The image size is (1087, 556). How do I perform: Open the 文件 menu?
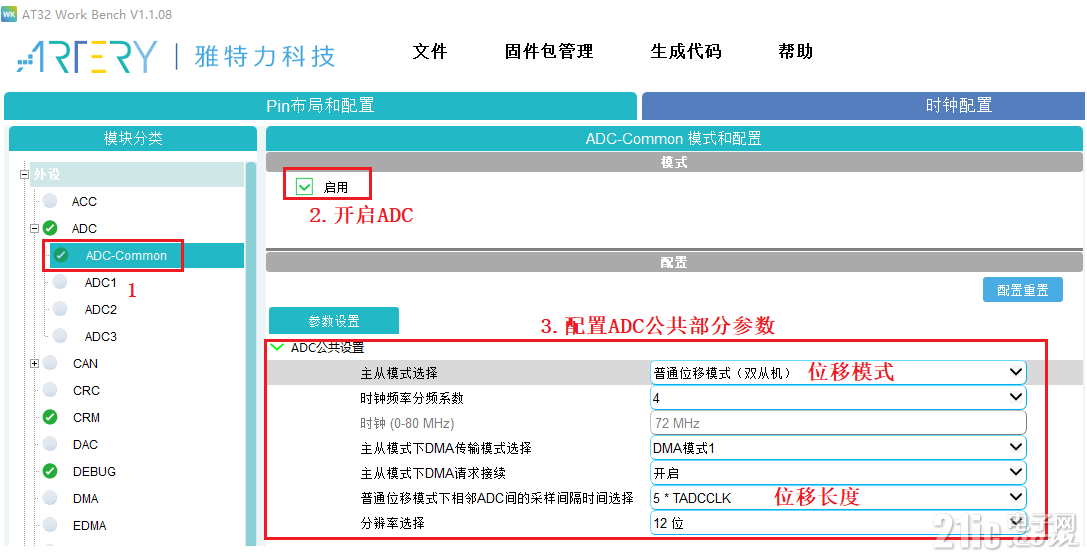[x=430, y=51]
